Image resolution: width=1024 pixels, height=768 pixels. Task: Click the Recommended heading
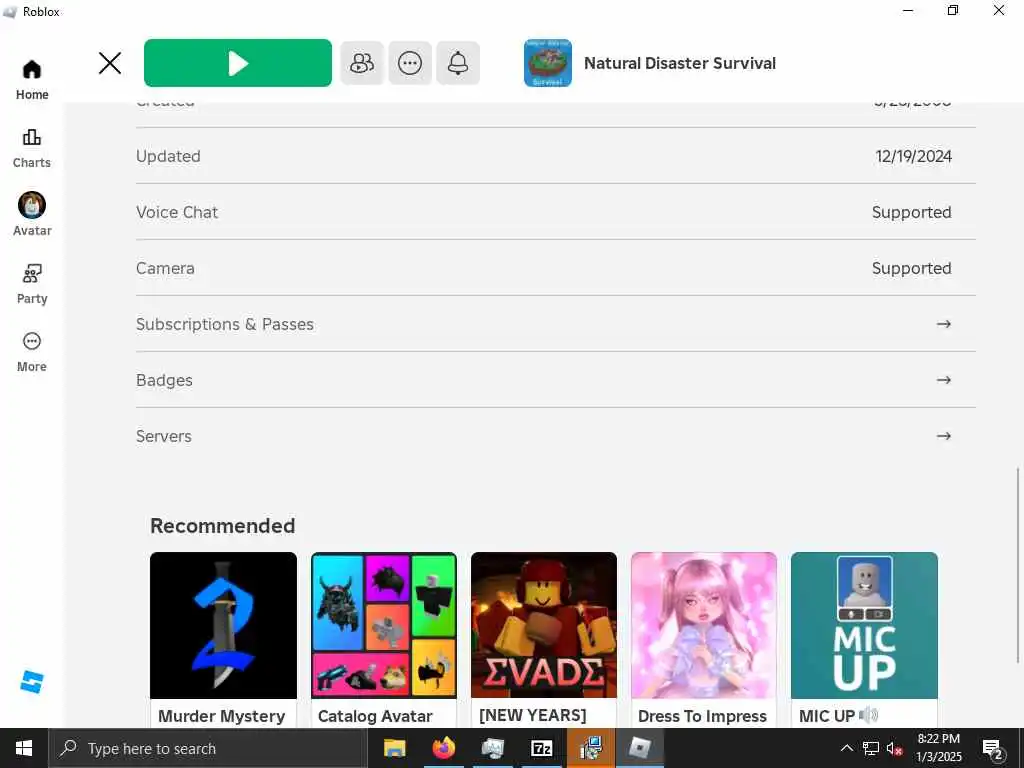point(223,526)
